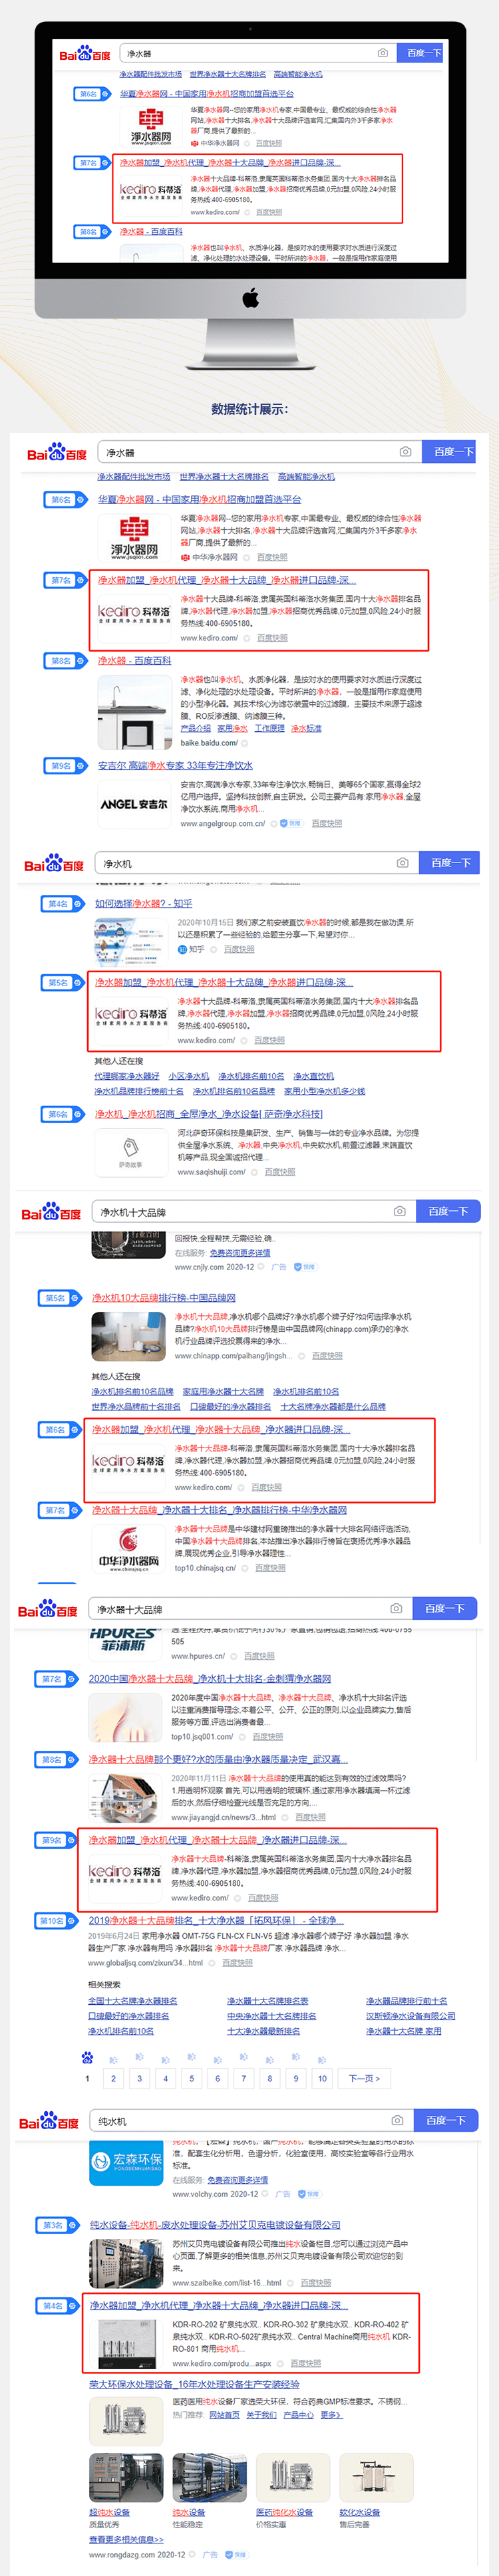
Task: Click 百度一下 next to 净水器十大品牌 query
Action: [445, 1608]
